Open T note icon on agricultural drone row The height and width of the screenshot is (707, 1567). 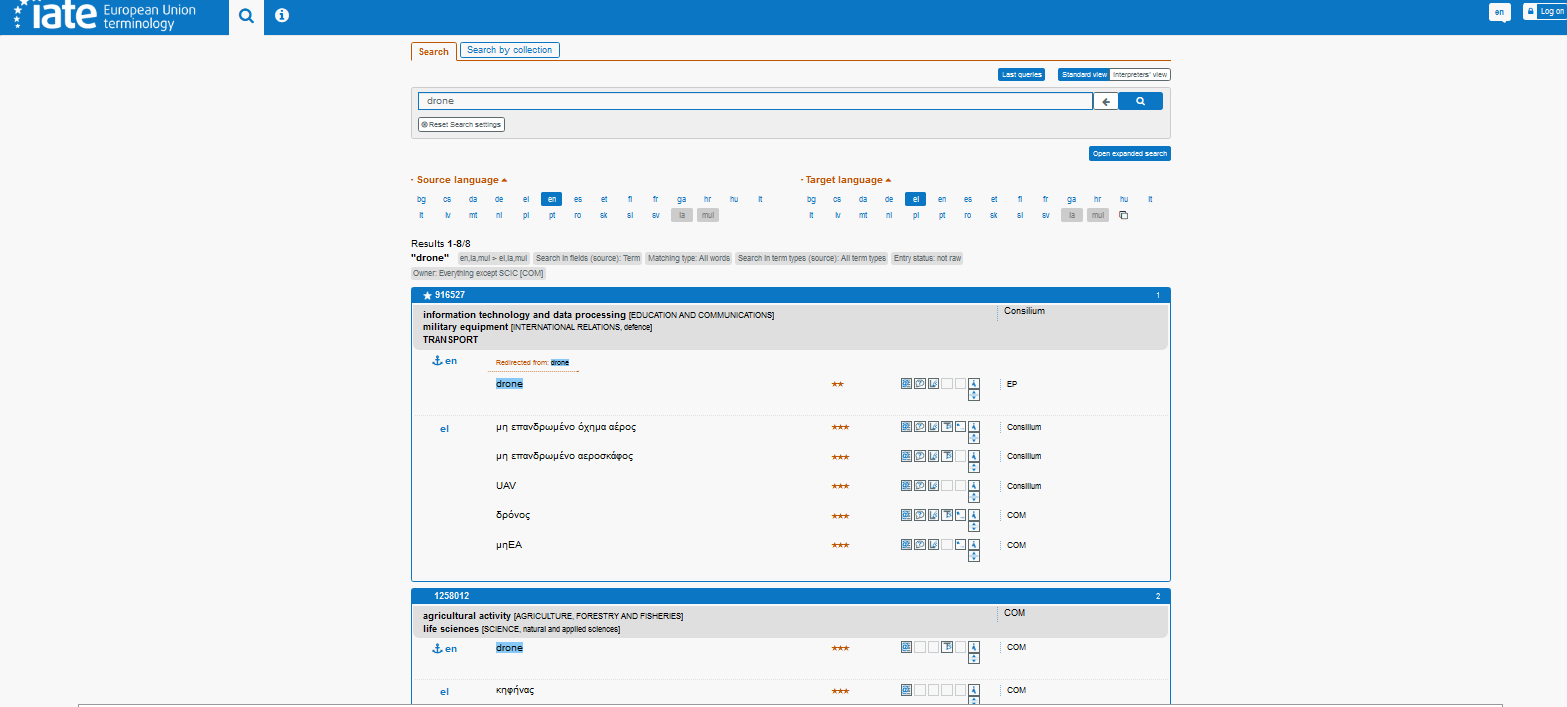947,647
